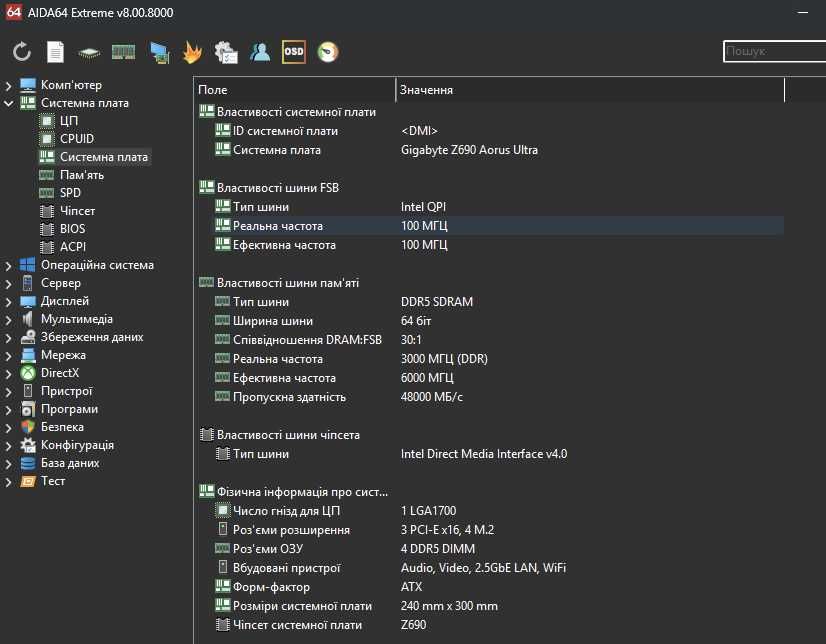Screen dimensions: 826x644
Task: Select CPUID in the tree
Action: [x=77, y=139]
